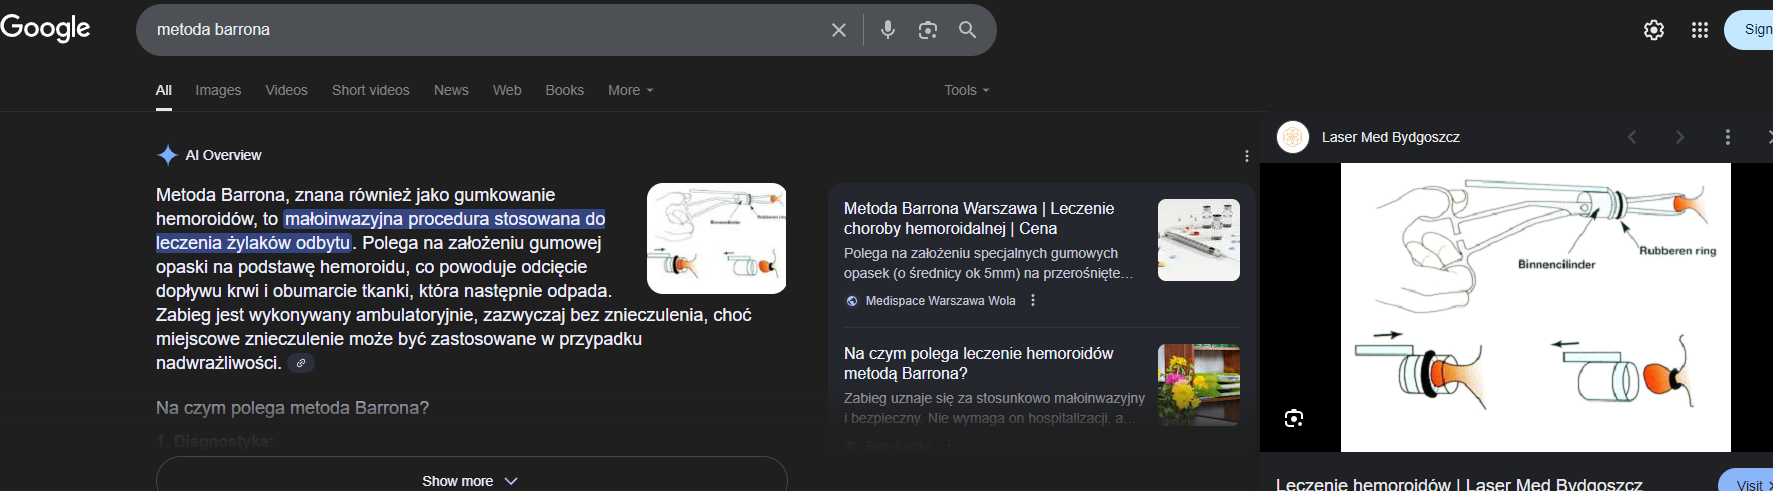The image size is (1773, 491).
Task: Open quick settings gear icon
Action: click(x=1654, y=30)
